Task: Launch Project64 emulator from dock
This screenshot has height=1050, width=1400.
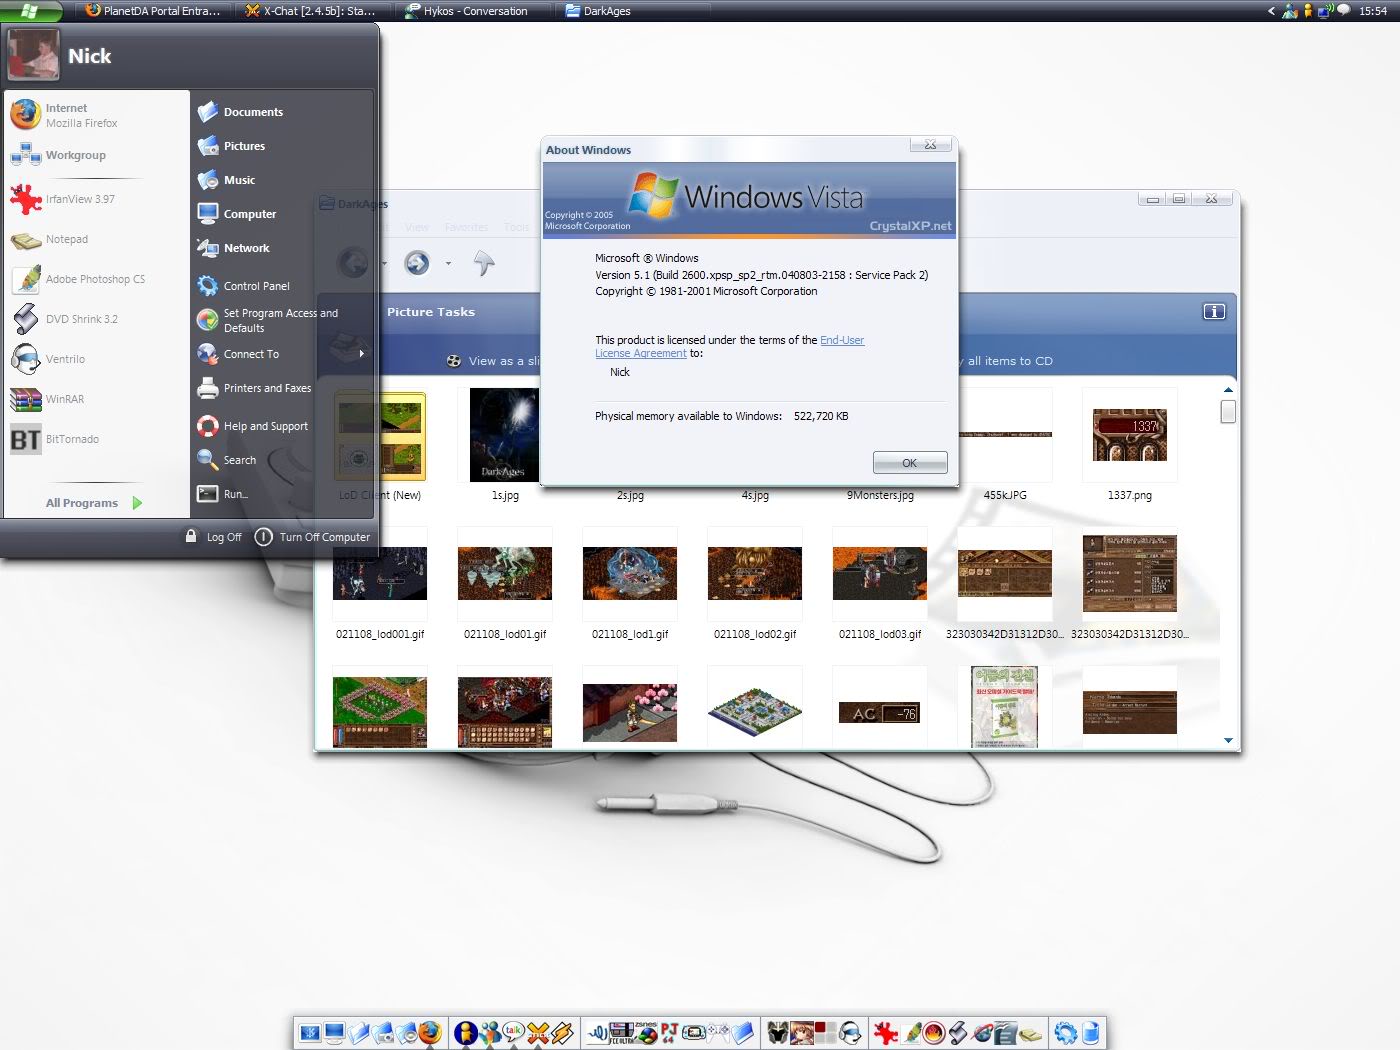Action: [670, 1033]
